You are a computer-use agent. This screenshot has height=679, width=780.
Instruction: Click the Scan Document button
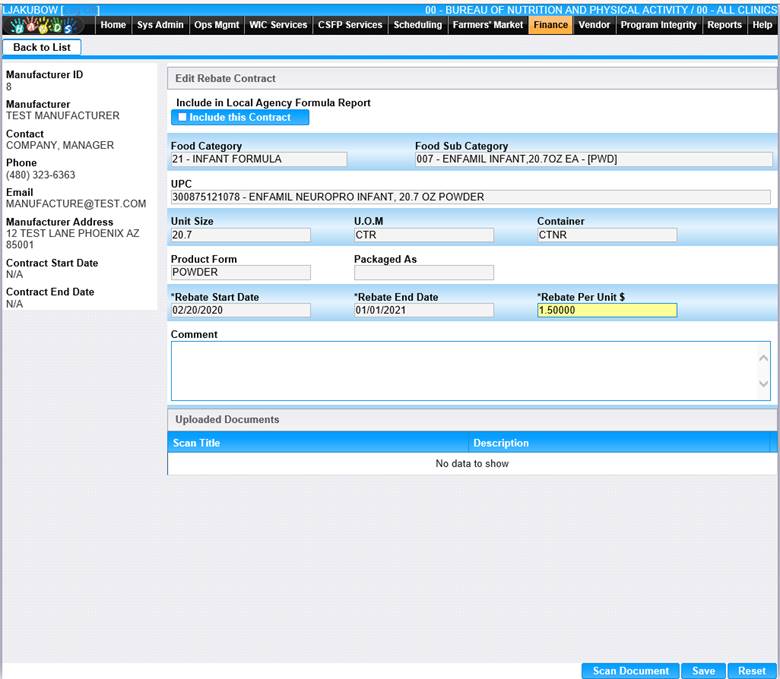631,671
